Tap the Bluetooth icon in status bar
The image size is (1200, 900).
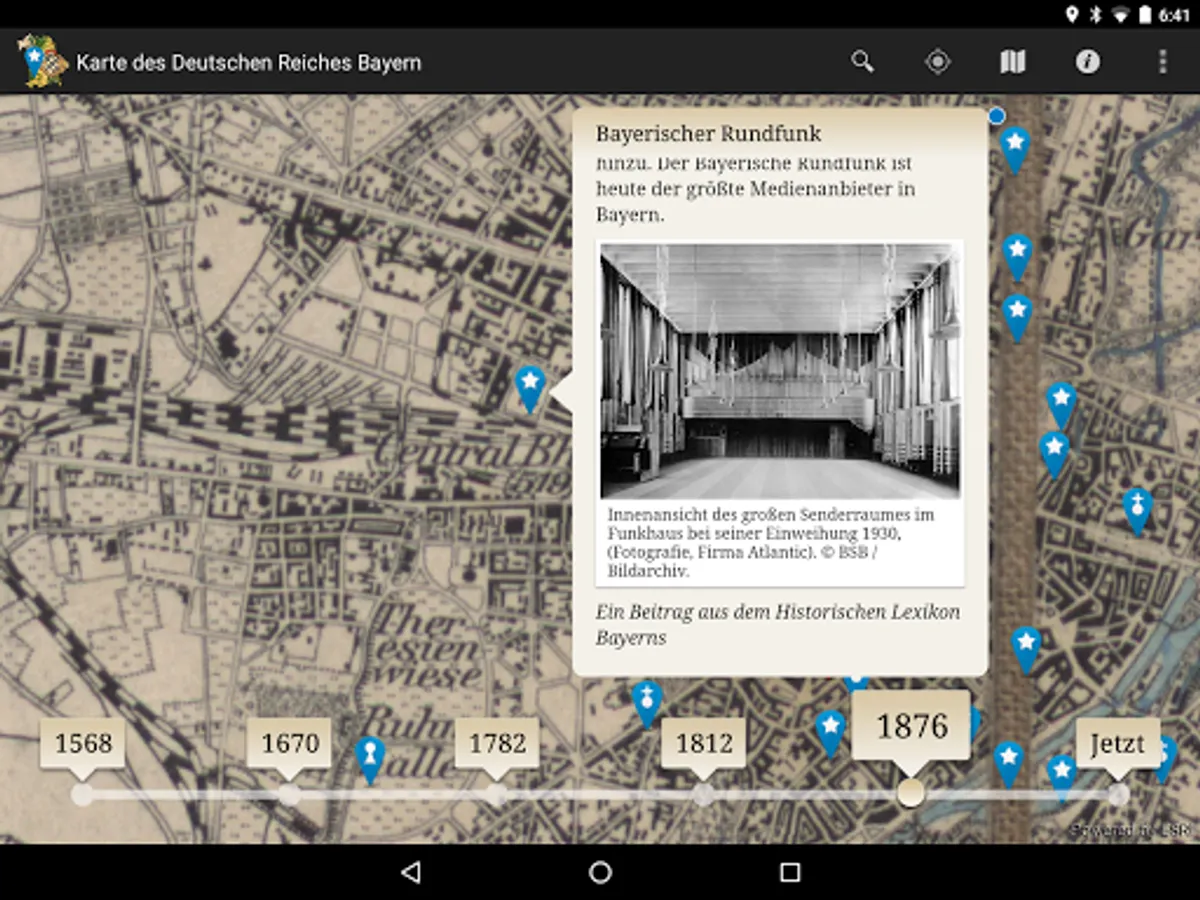pos(1095,14)
